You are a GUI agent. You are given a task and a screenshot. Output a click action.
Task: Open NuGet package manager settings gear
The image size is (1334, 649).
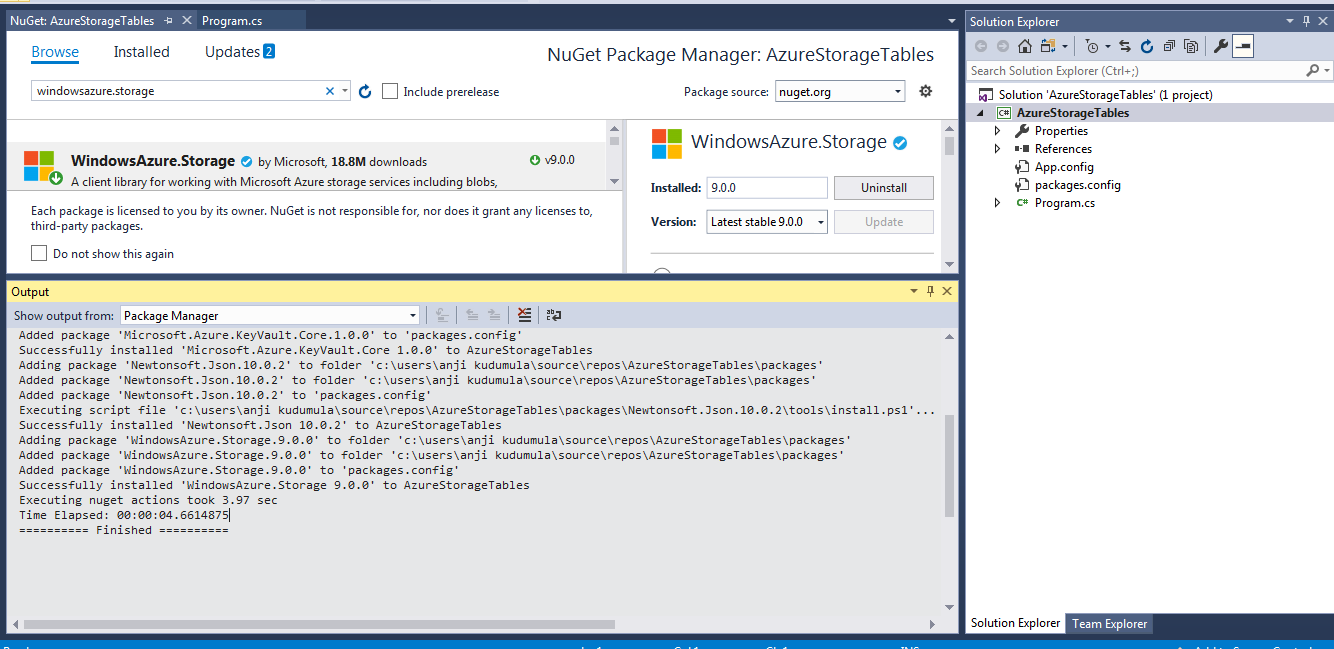pyautogui.click(x=925, y=91)
